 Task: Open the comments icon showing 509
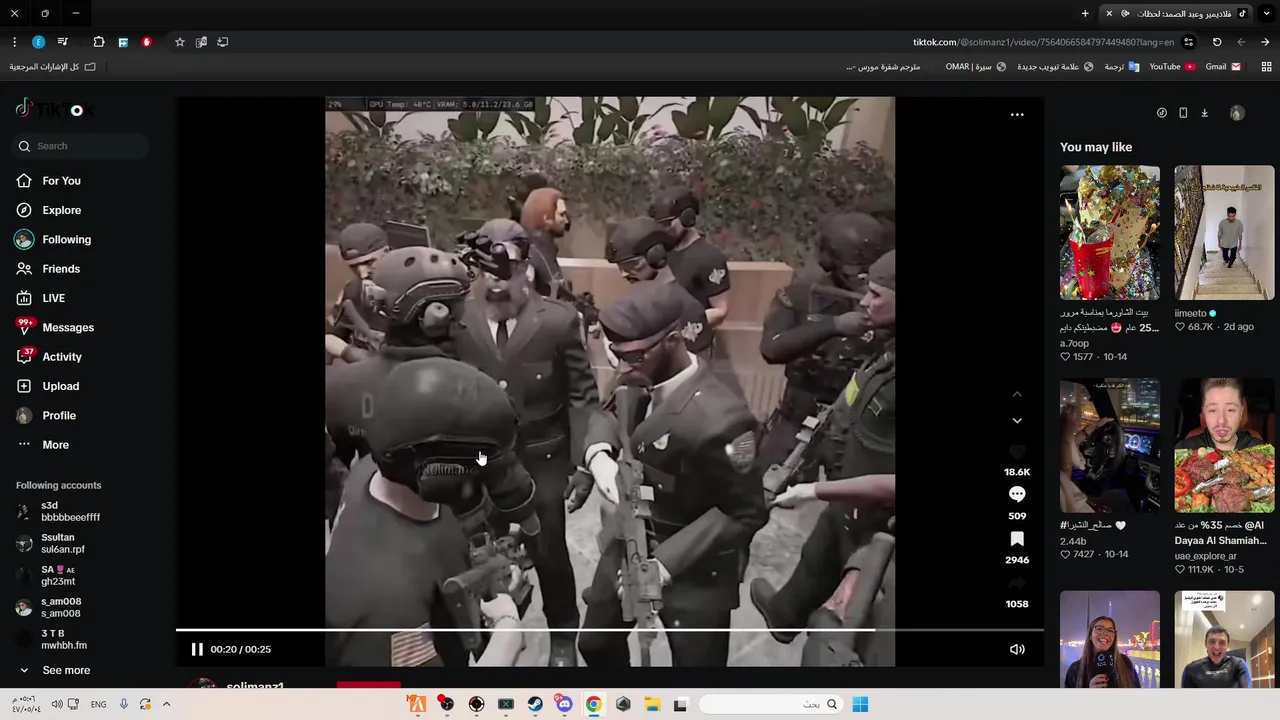click(1017, 494)
